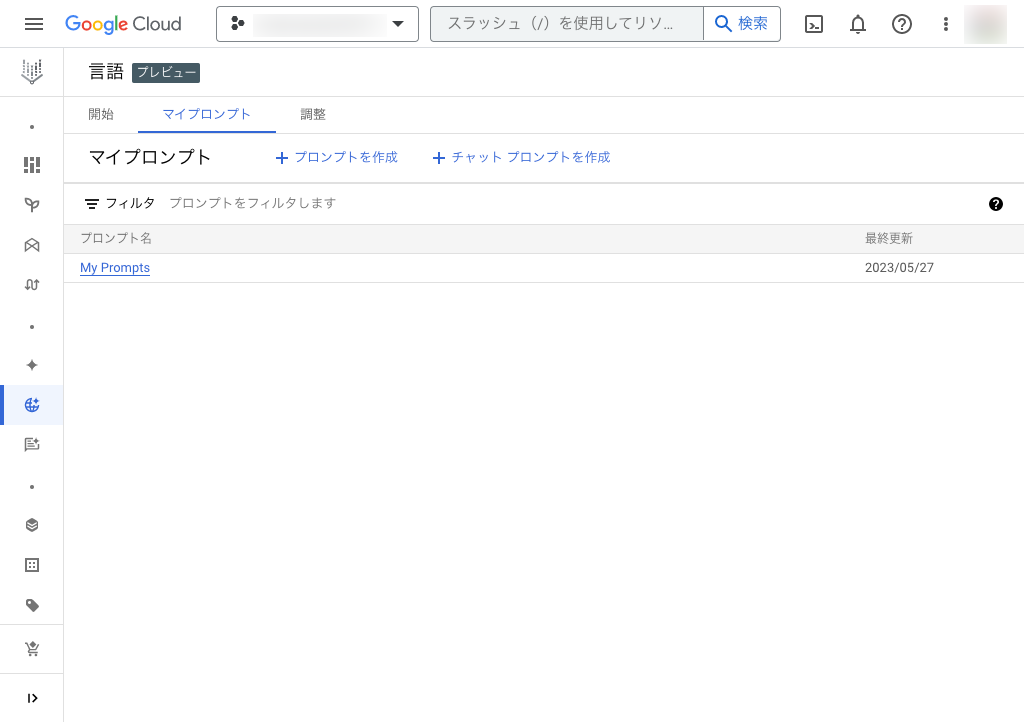Open the three-dot options menu
This screenshot has width=1024, height=722.
(x=945, y=24)
